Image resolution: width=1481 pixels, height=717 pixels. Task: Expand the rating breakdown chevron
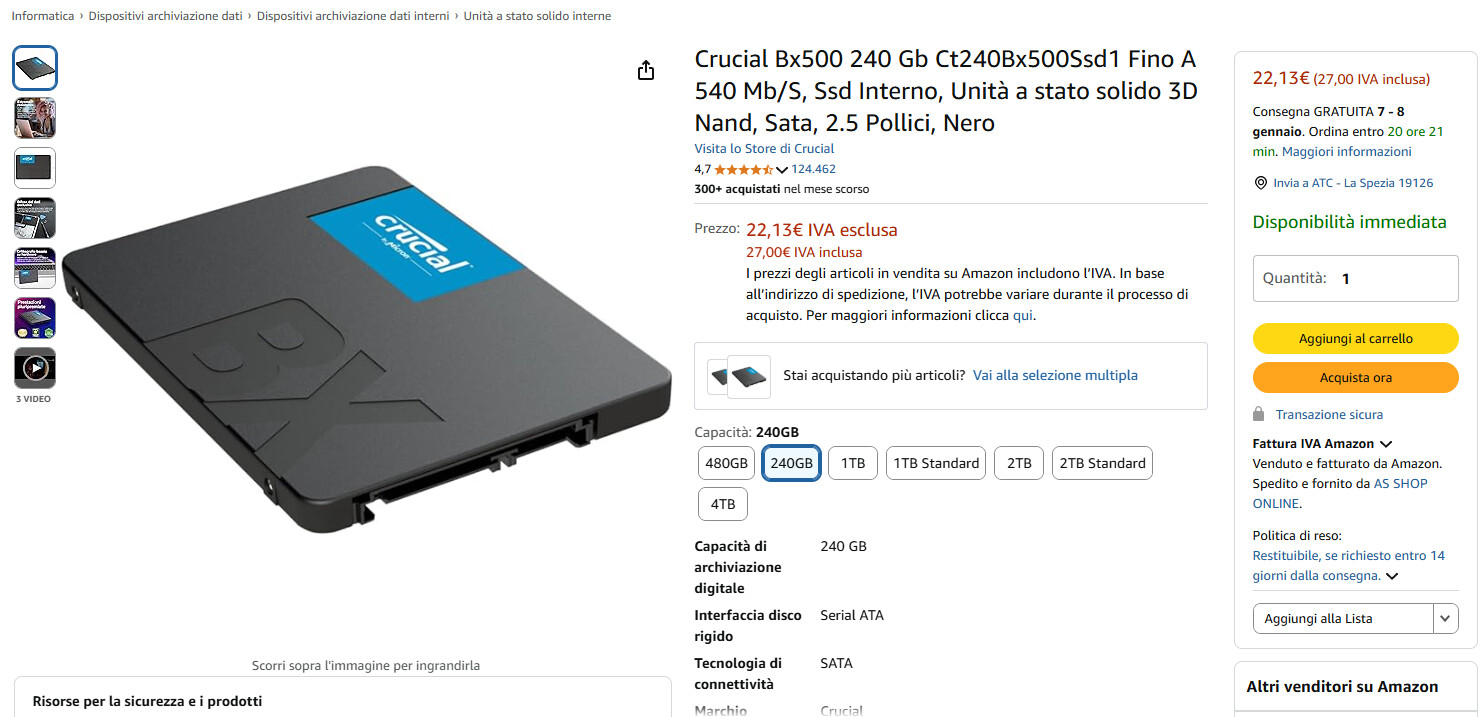coord(782,170)
